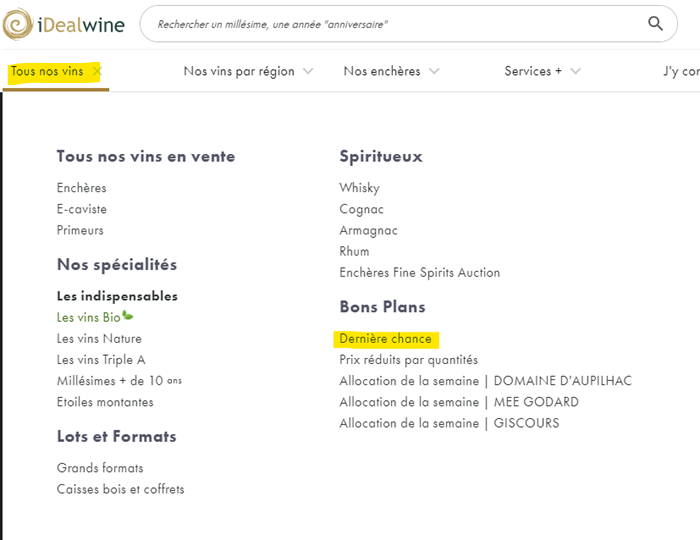This screenshot has width=700, height=540.
Task: Click the Nos spécialités heading
Action: [117, 265]
